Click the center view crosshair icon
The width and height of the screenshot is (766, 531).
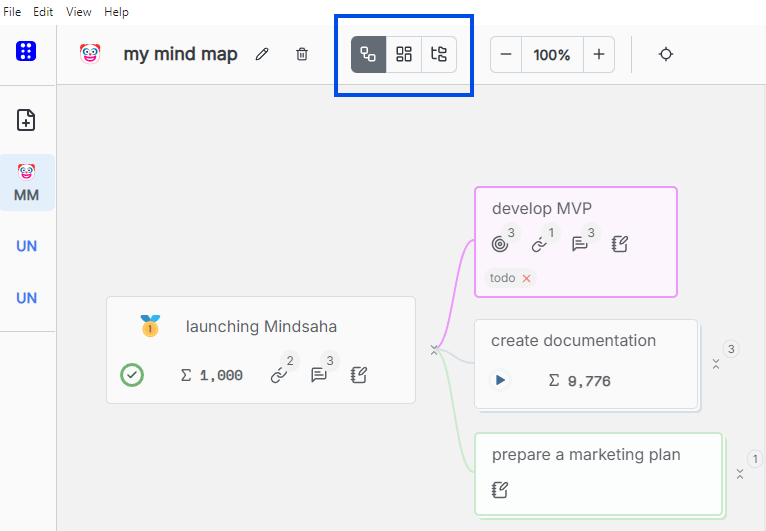pyautogui.click(x=666, y=54)
